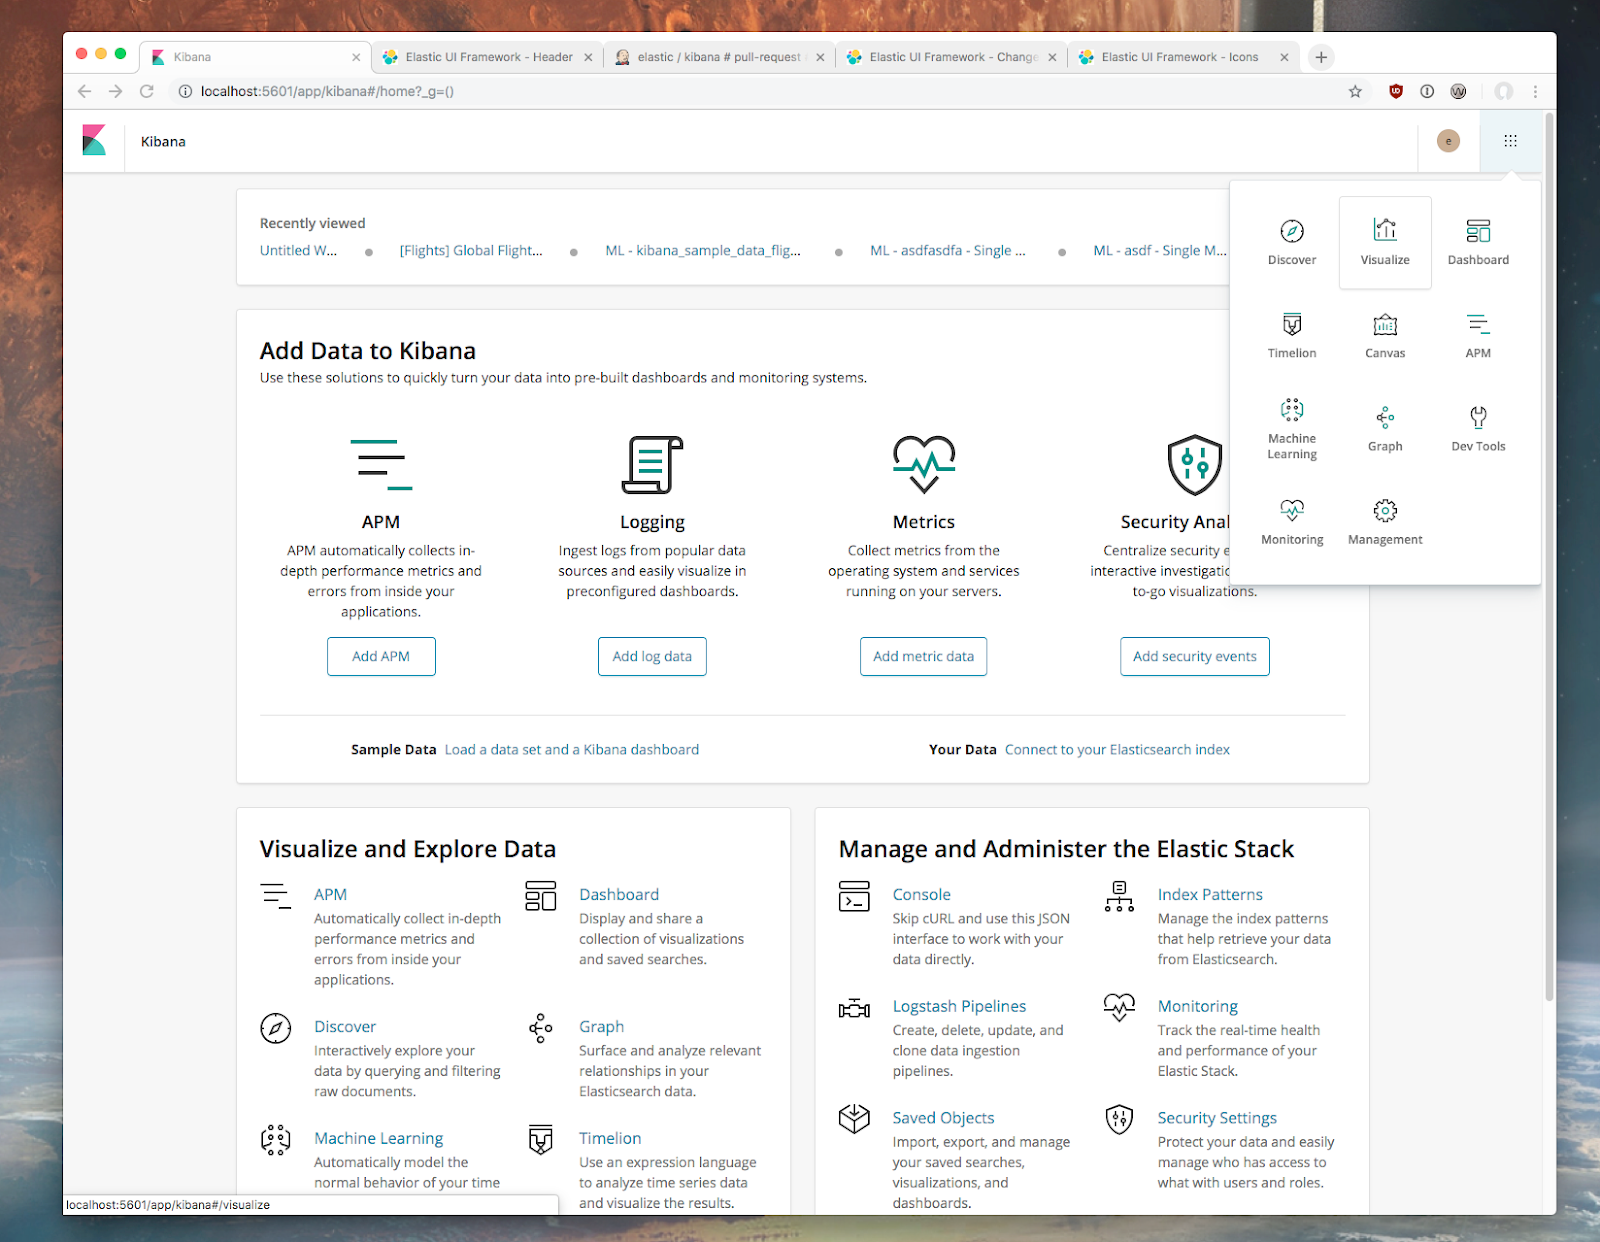Image resolution: width=1600 pixels, height=1242 pixels.
Task: Open Management from the app menu
Action: coord(1385,523)
